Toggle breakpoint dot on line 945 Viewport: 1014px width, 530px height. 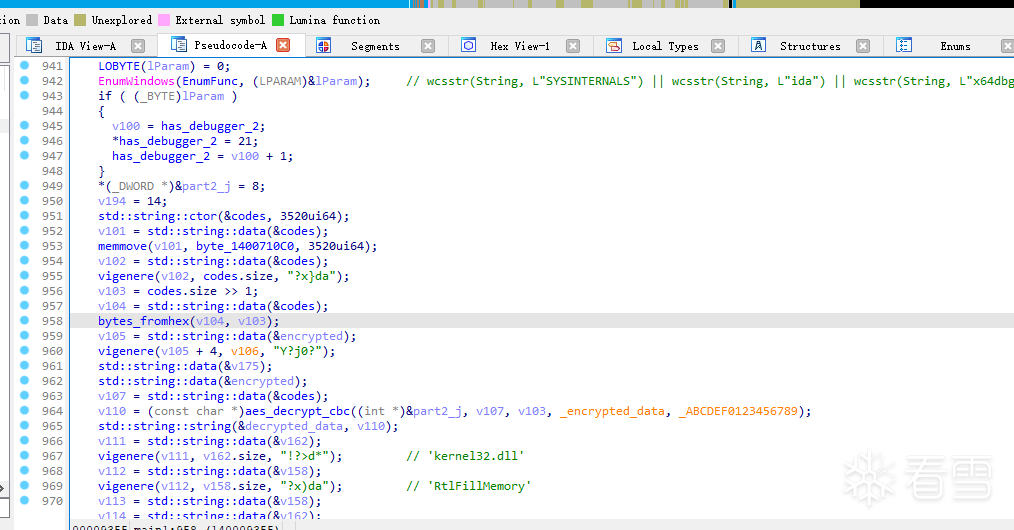pos(24,125)
